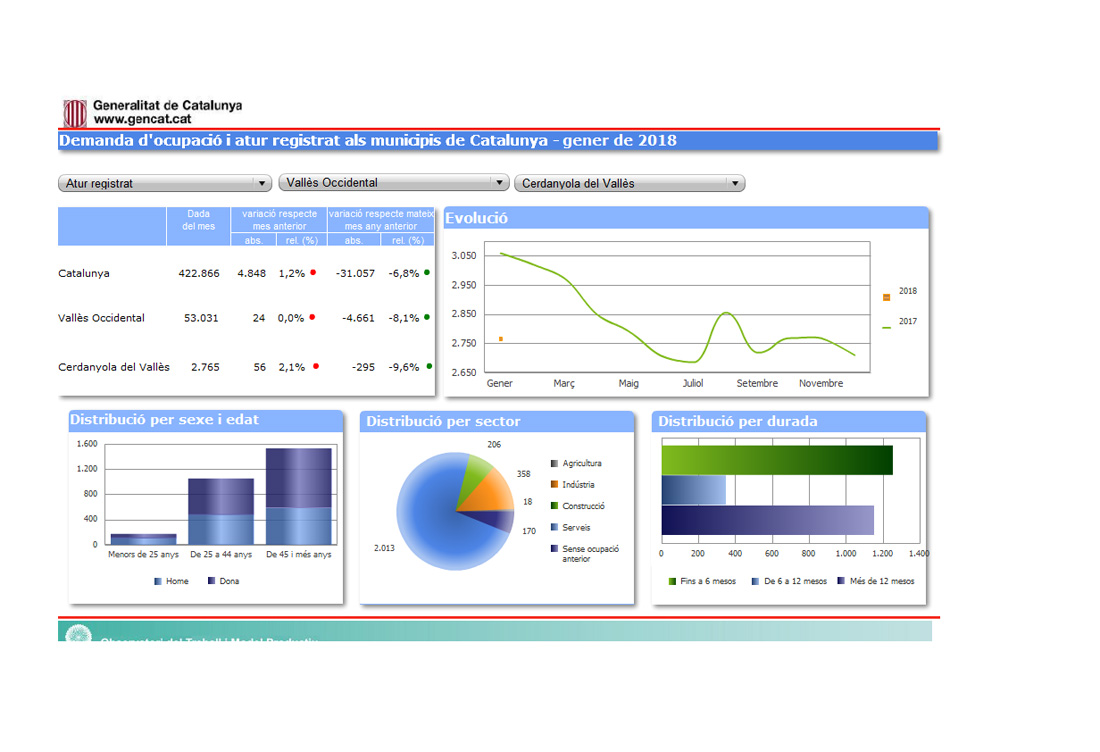This screenshot has height=752, width=1100.
Task: Click the Sense ocupació anterior legend swatch
Action: [554, 549]
